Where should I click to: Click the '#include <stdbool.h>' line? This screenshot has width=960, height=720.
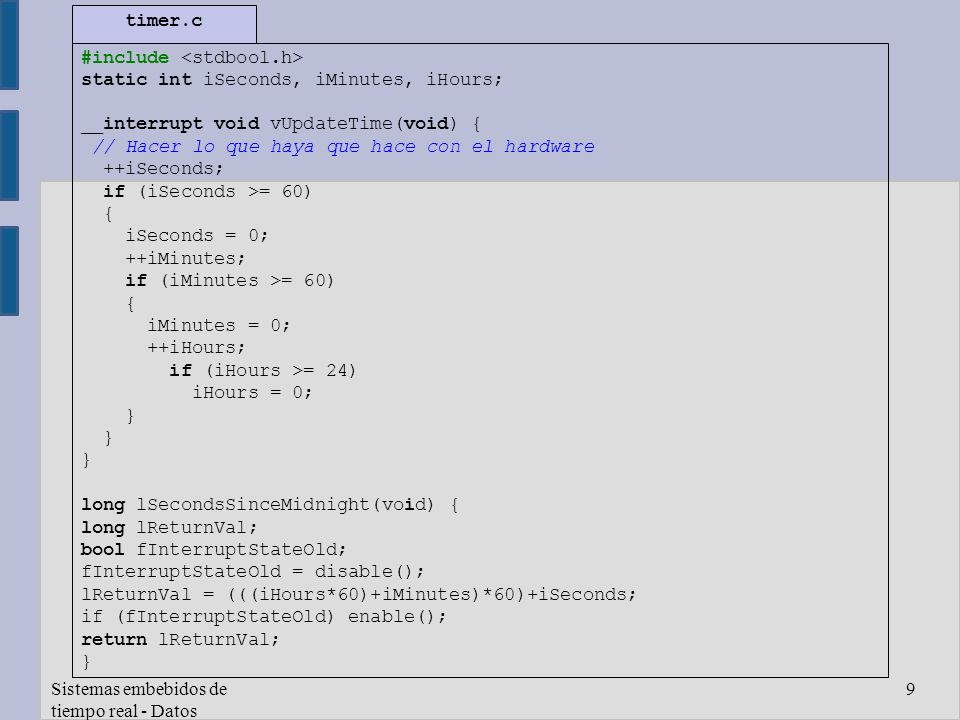(192, 58)
